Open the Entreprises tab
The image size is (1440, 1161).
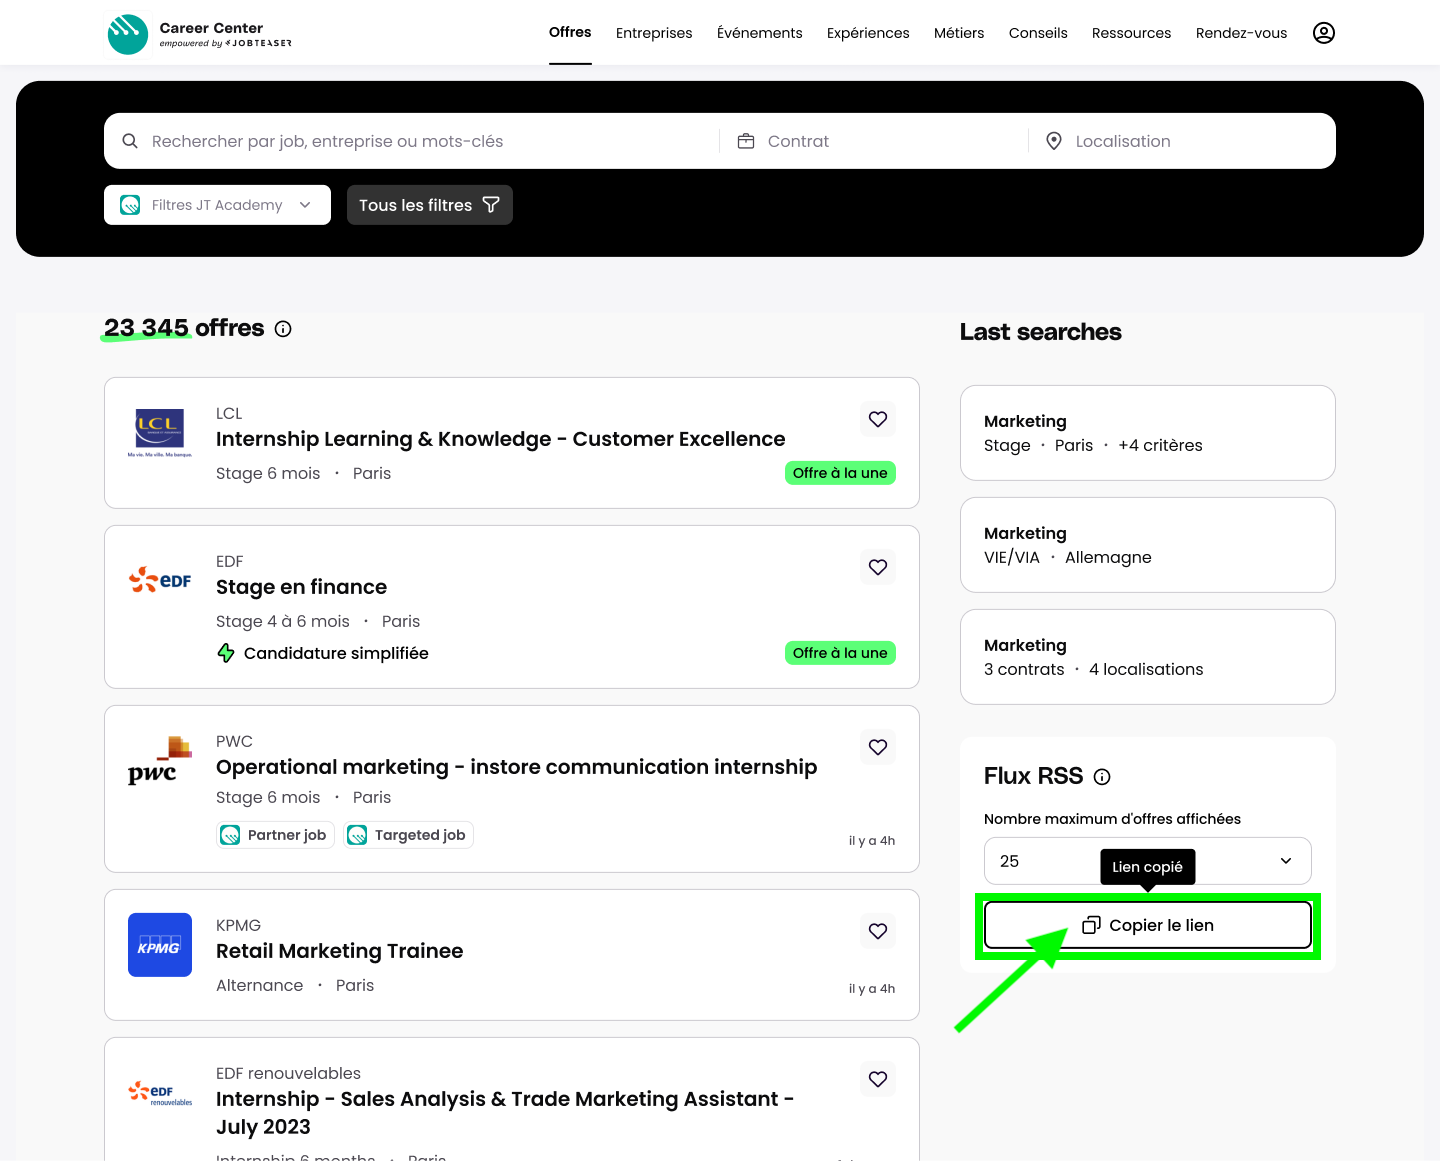click(x=654, y=33)
